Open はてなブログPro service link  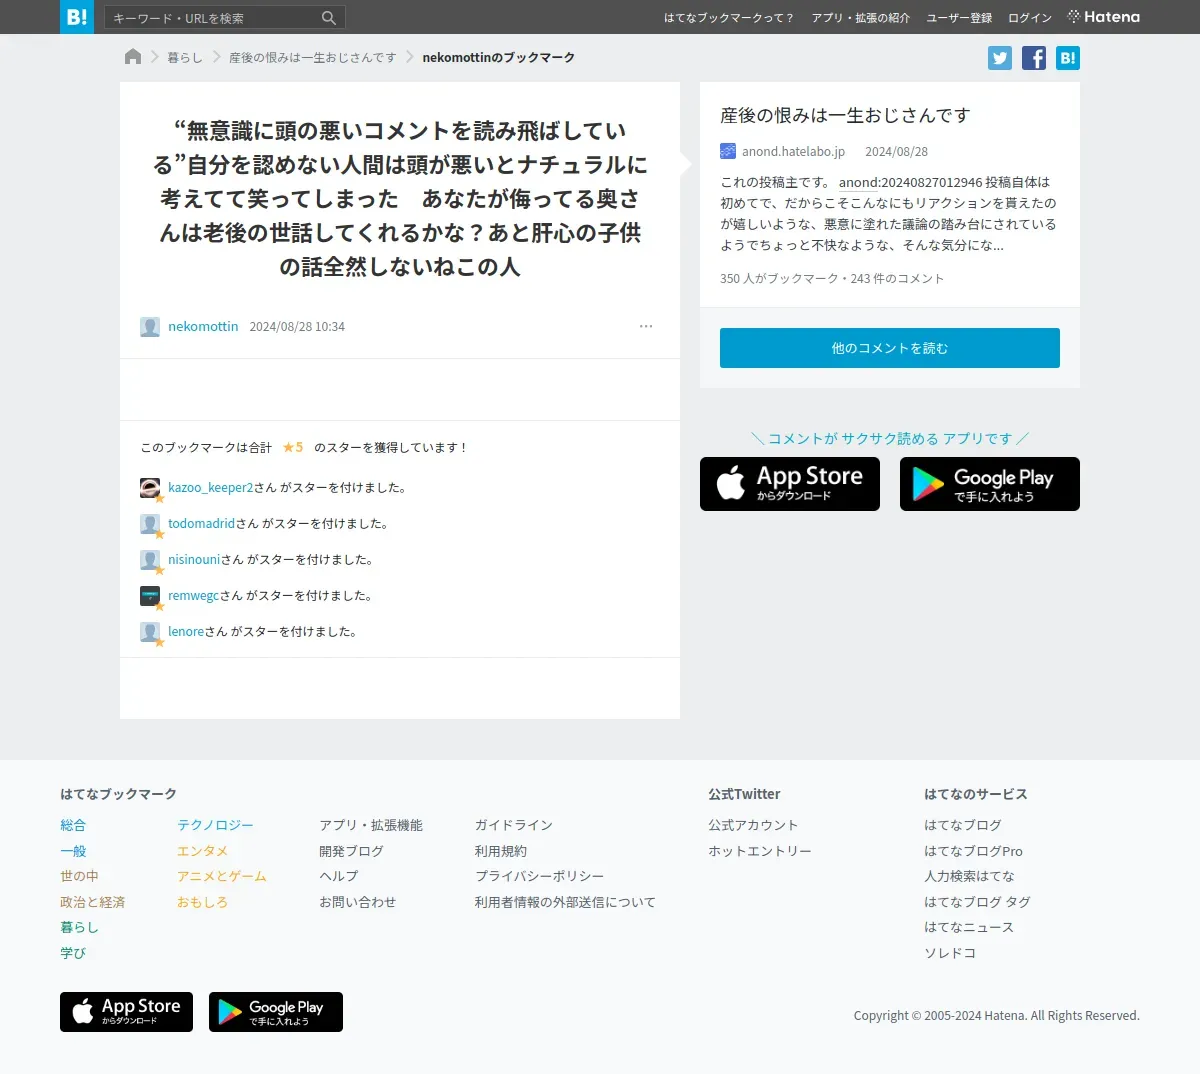[x=973, y=852]
